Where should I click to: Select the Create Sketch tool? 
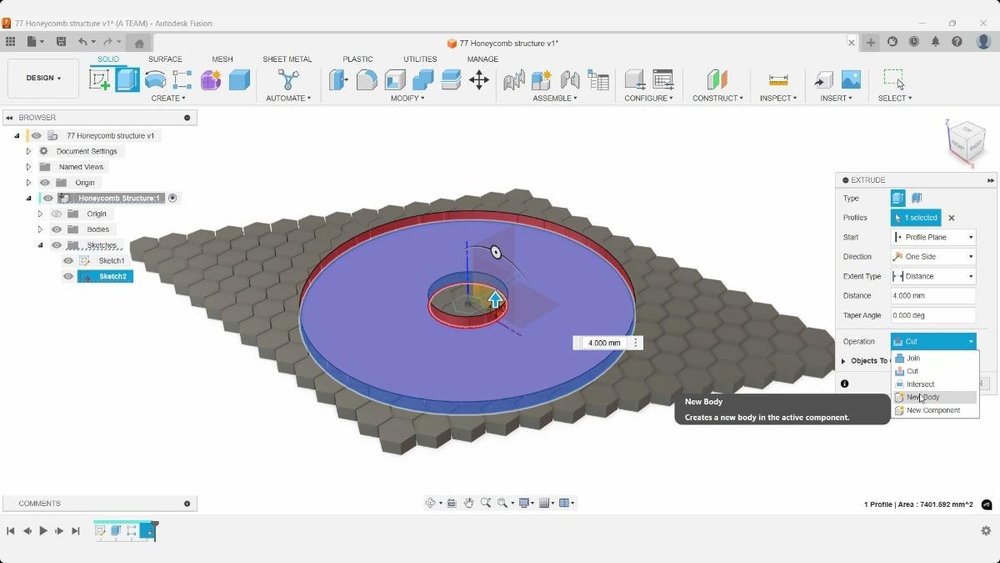pyautogui.click(x=99, y=80)
